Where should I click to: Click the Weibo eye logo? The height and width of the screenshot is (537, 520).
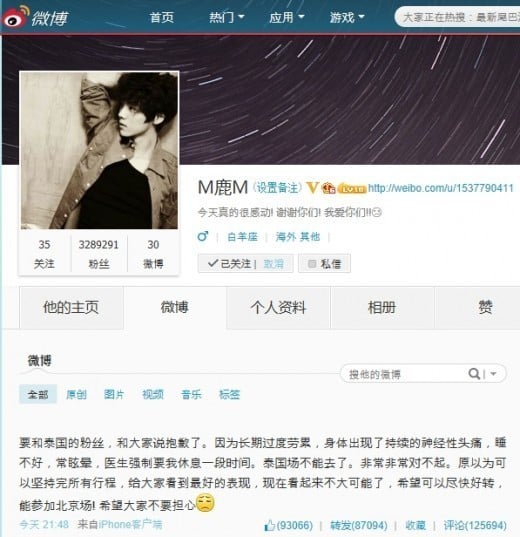15,16
